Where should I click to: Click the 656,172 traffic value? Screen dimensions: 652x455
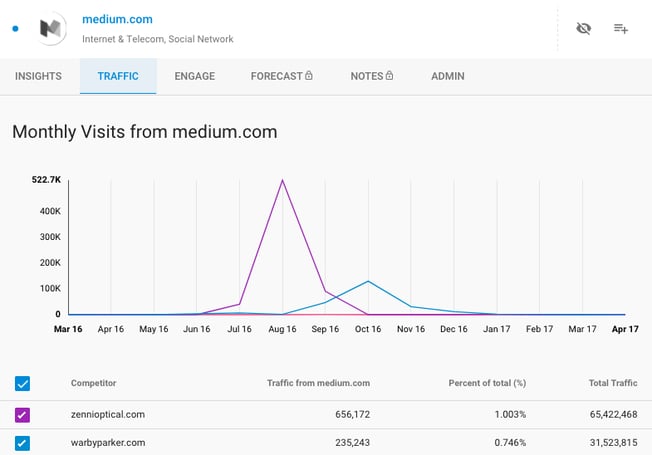353,414
